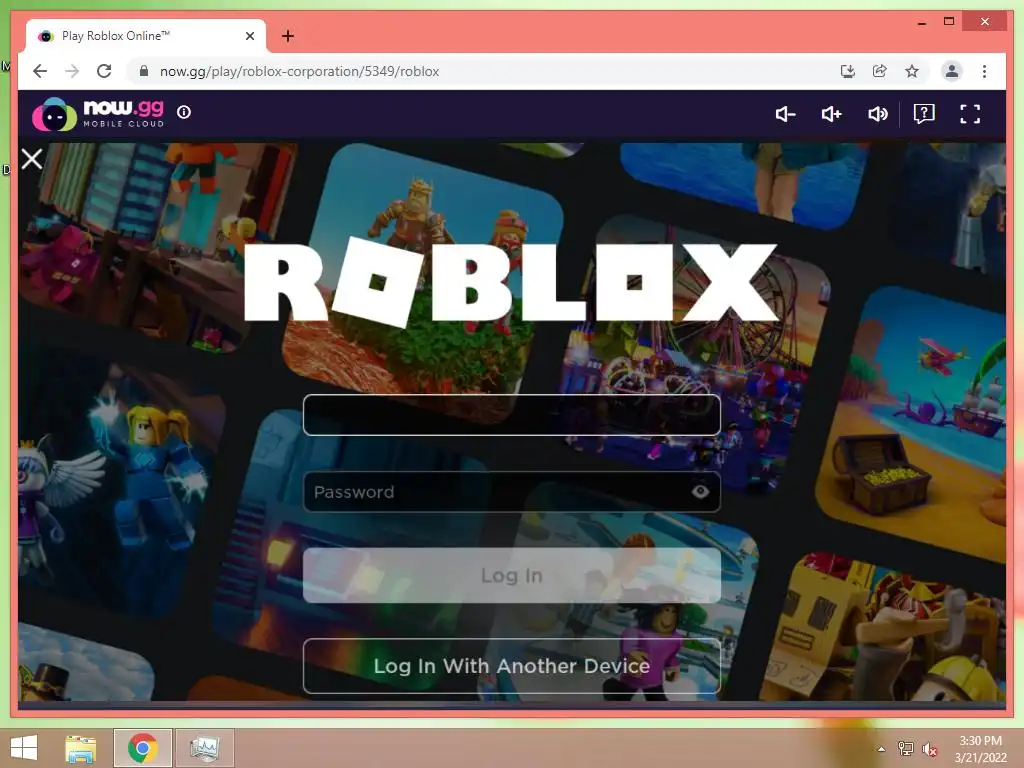Click the username input field
Viewport: 1024px width, 768px height.
pos(511,415)
